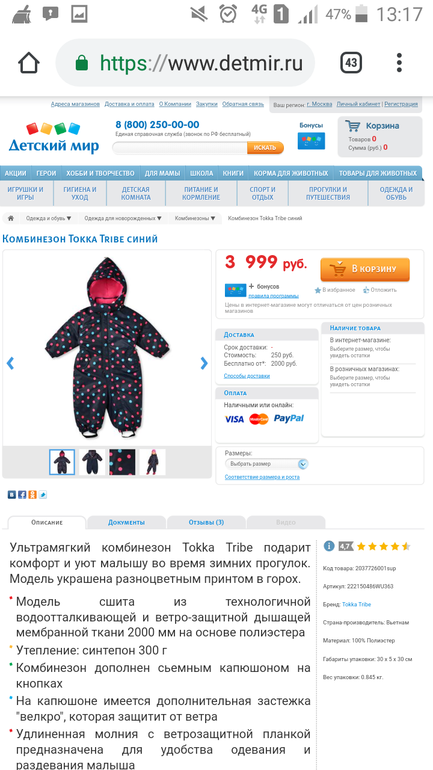Add item with В корзину button
The image size is (433, 770).
click(365, 269)
